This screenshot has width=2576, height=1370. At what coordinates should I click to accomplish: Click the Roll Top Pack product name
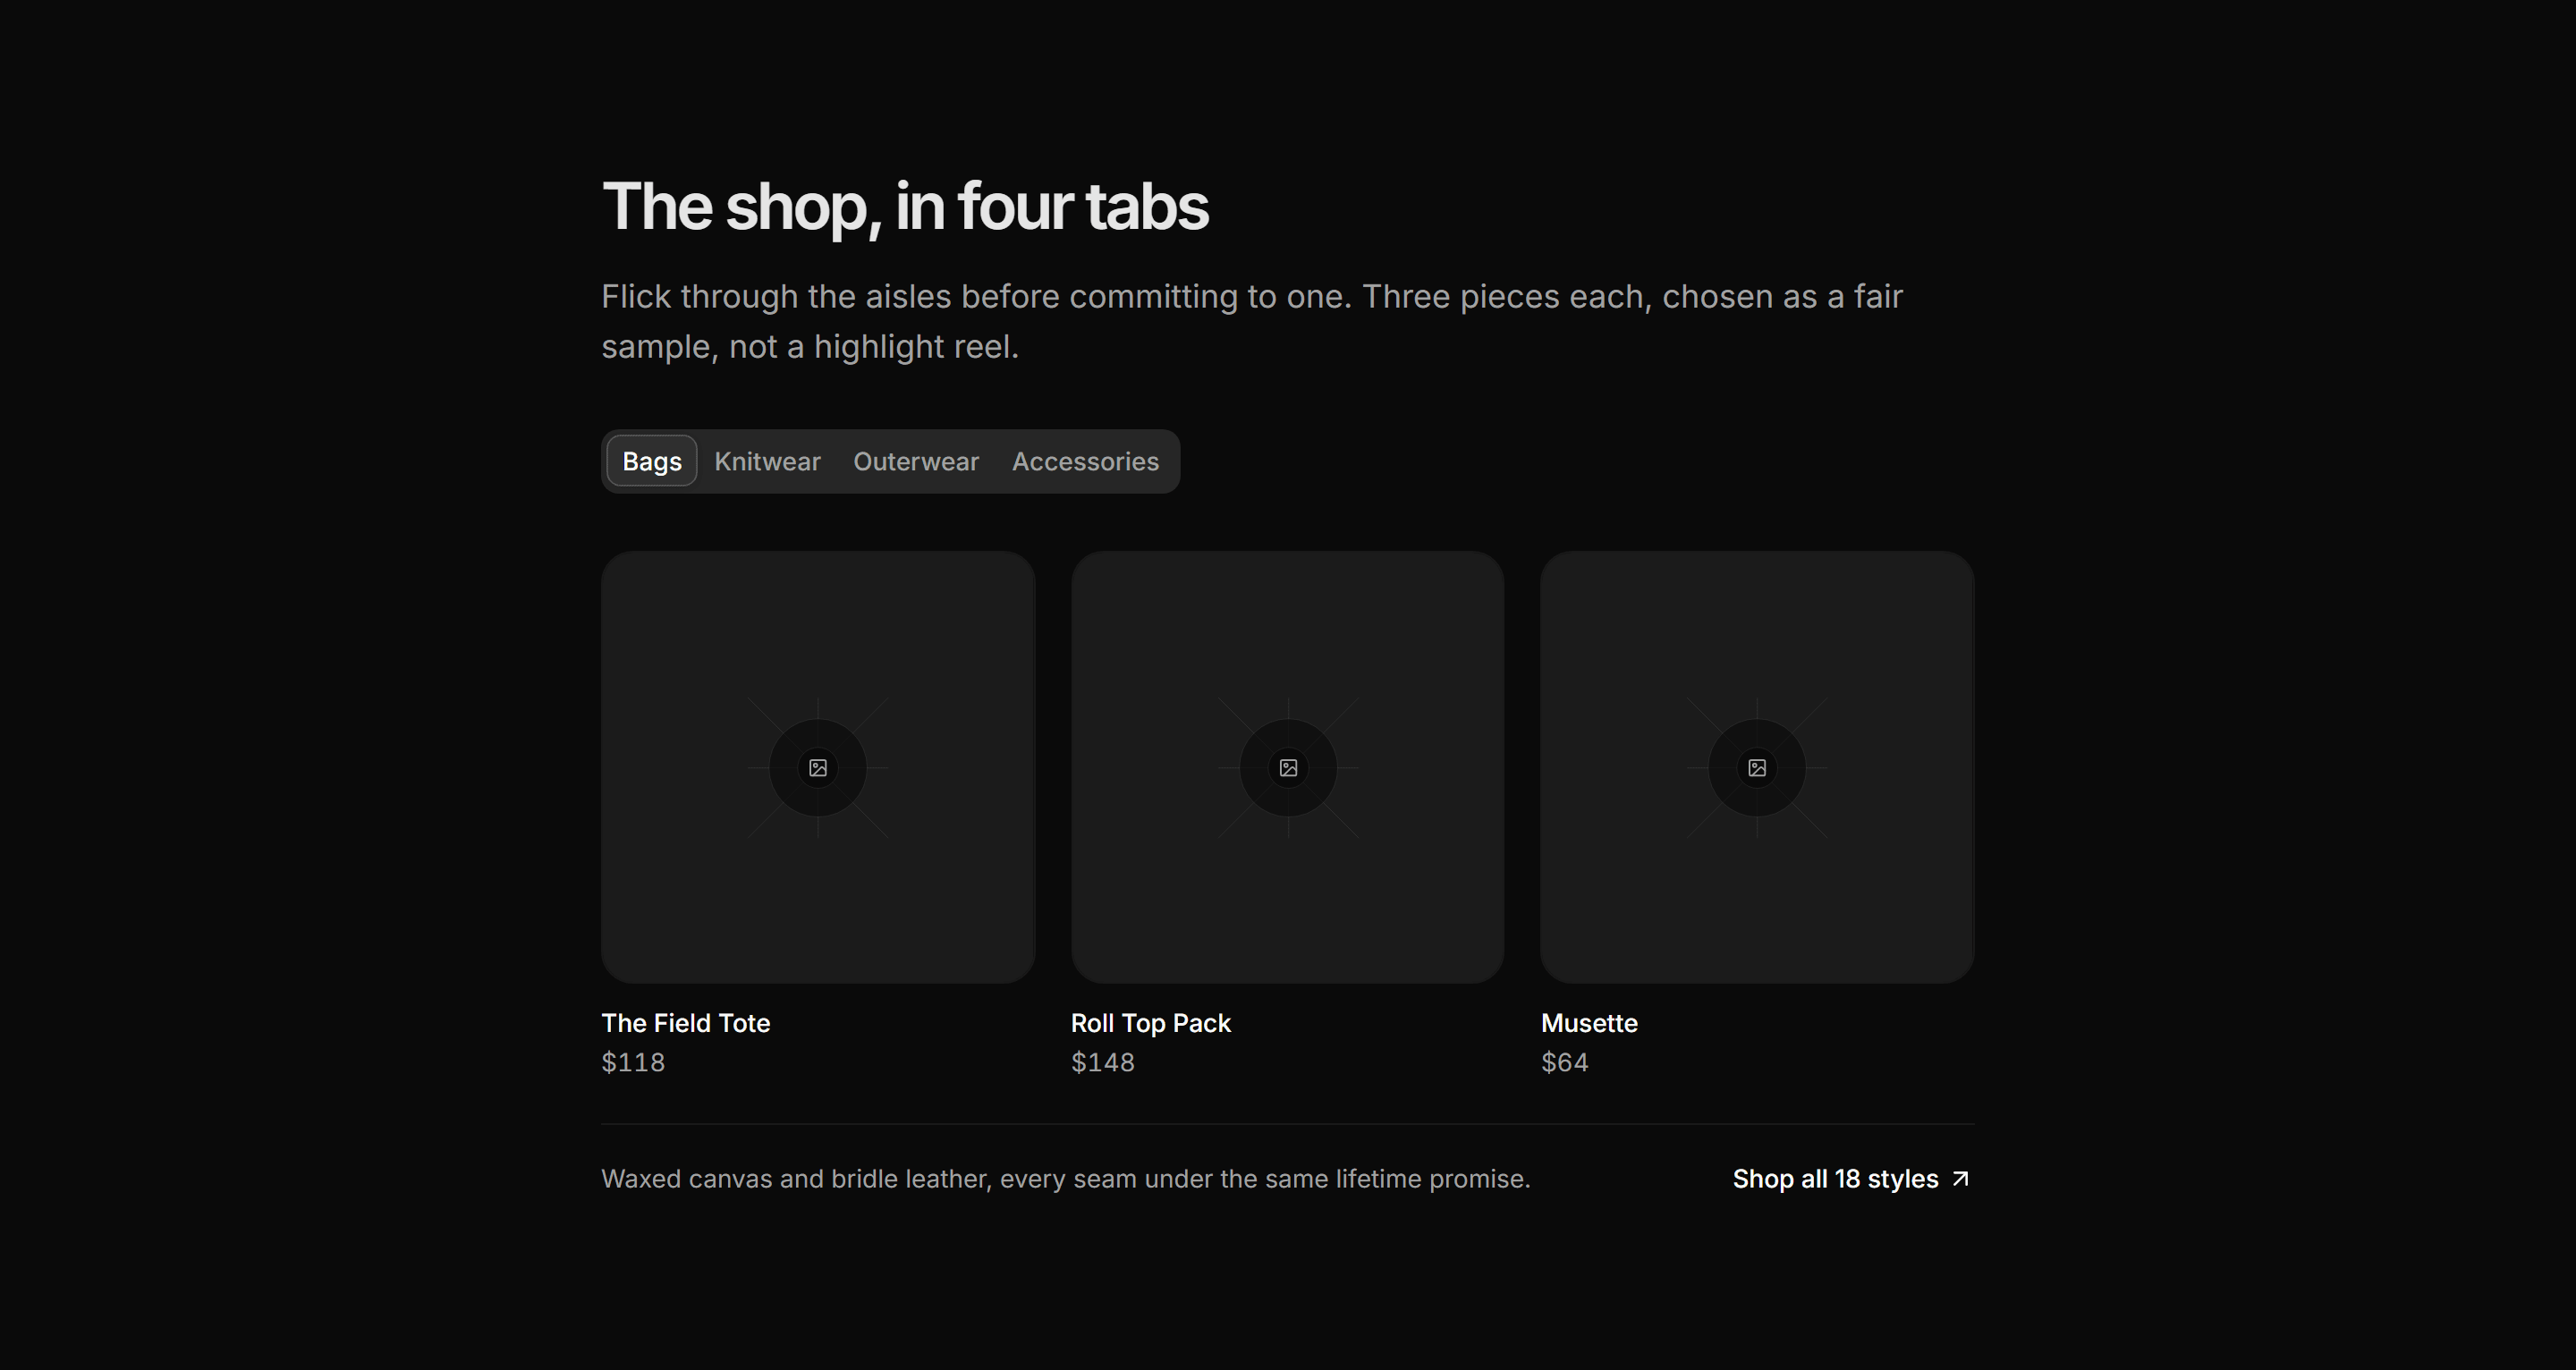point(1151,1023)
